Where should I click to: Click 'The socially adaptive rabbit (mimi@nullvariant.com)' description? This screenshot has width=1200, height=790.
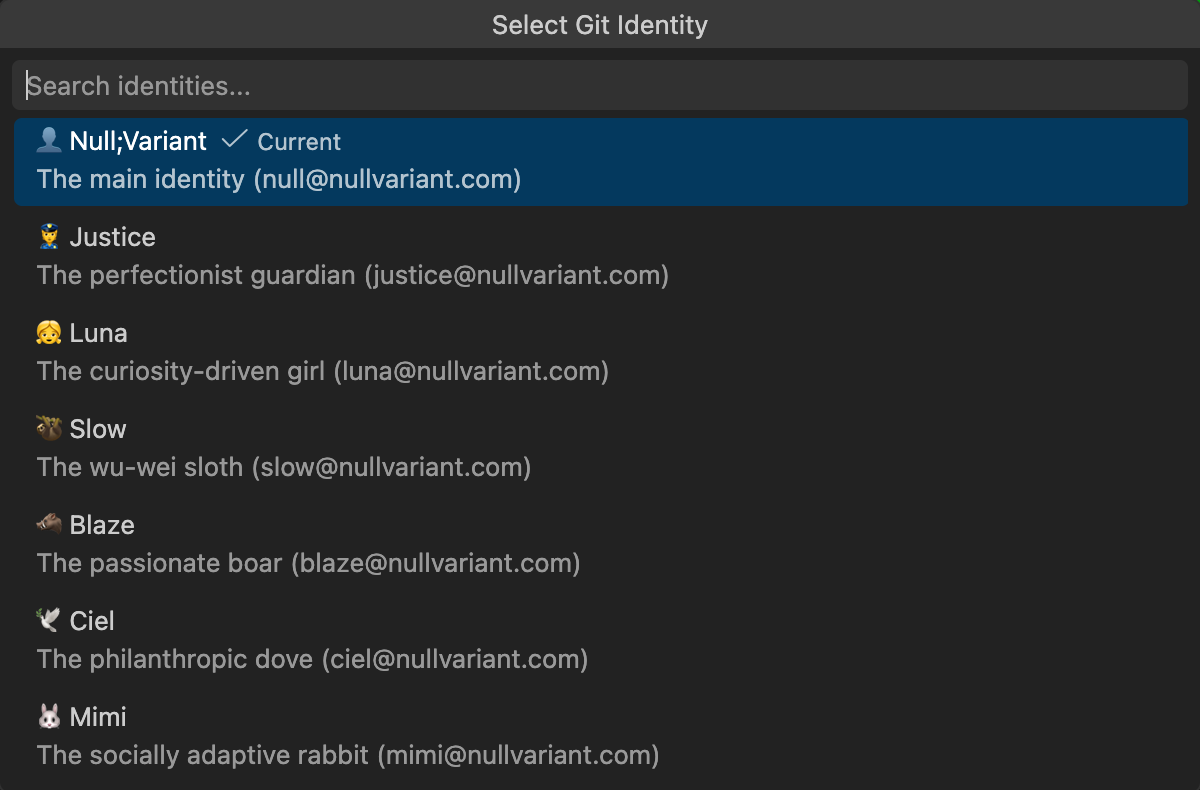coord(348,755)
